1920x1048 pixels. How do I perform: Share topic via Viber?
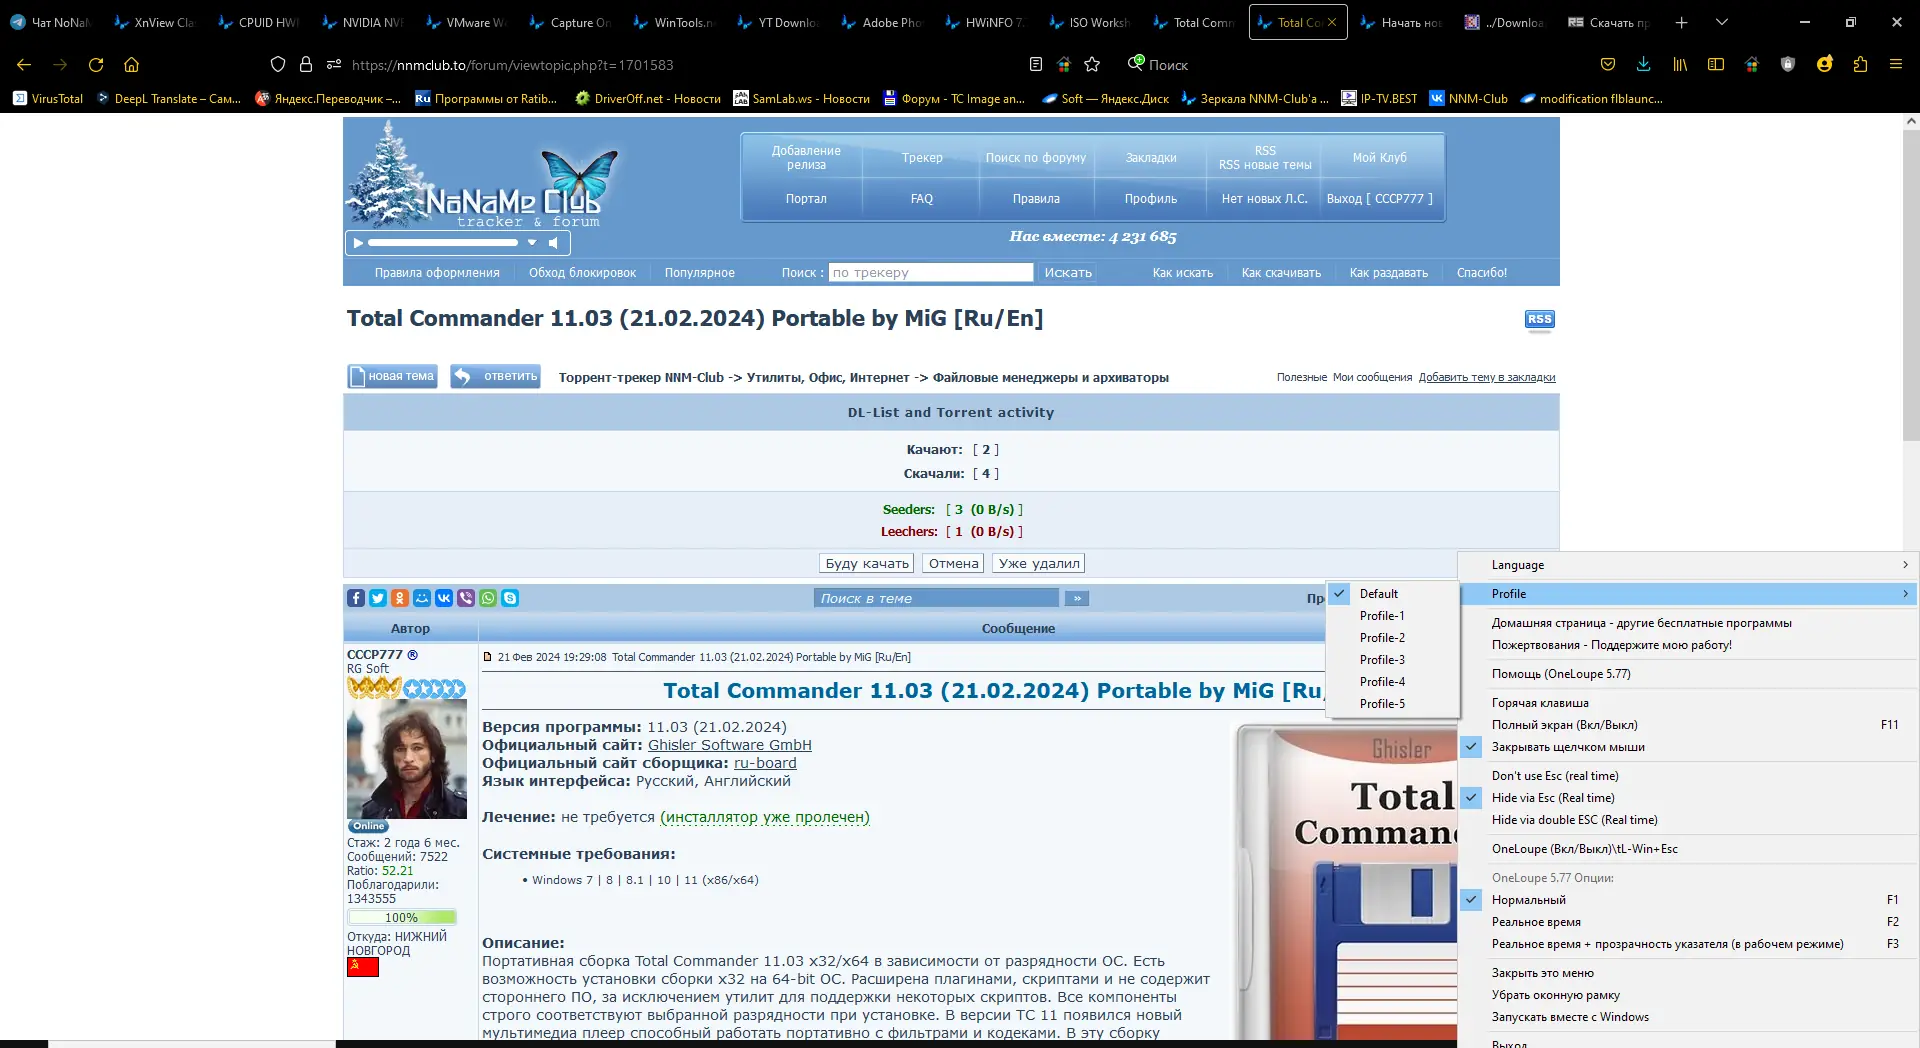466,598
